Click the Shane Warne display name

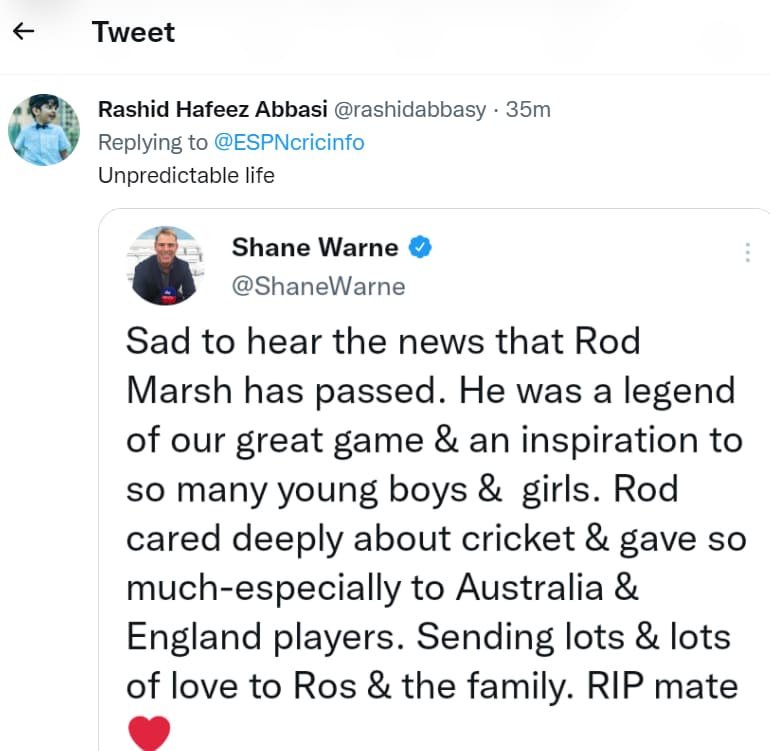click(x=315, y=247)
